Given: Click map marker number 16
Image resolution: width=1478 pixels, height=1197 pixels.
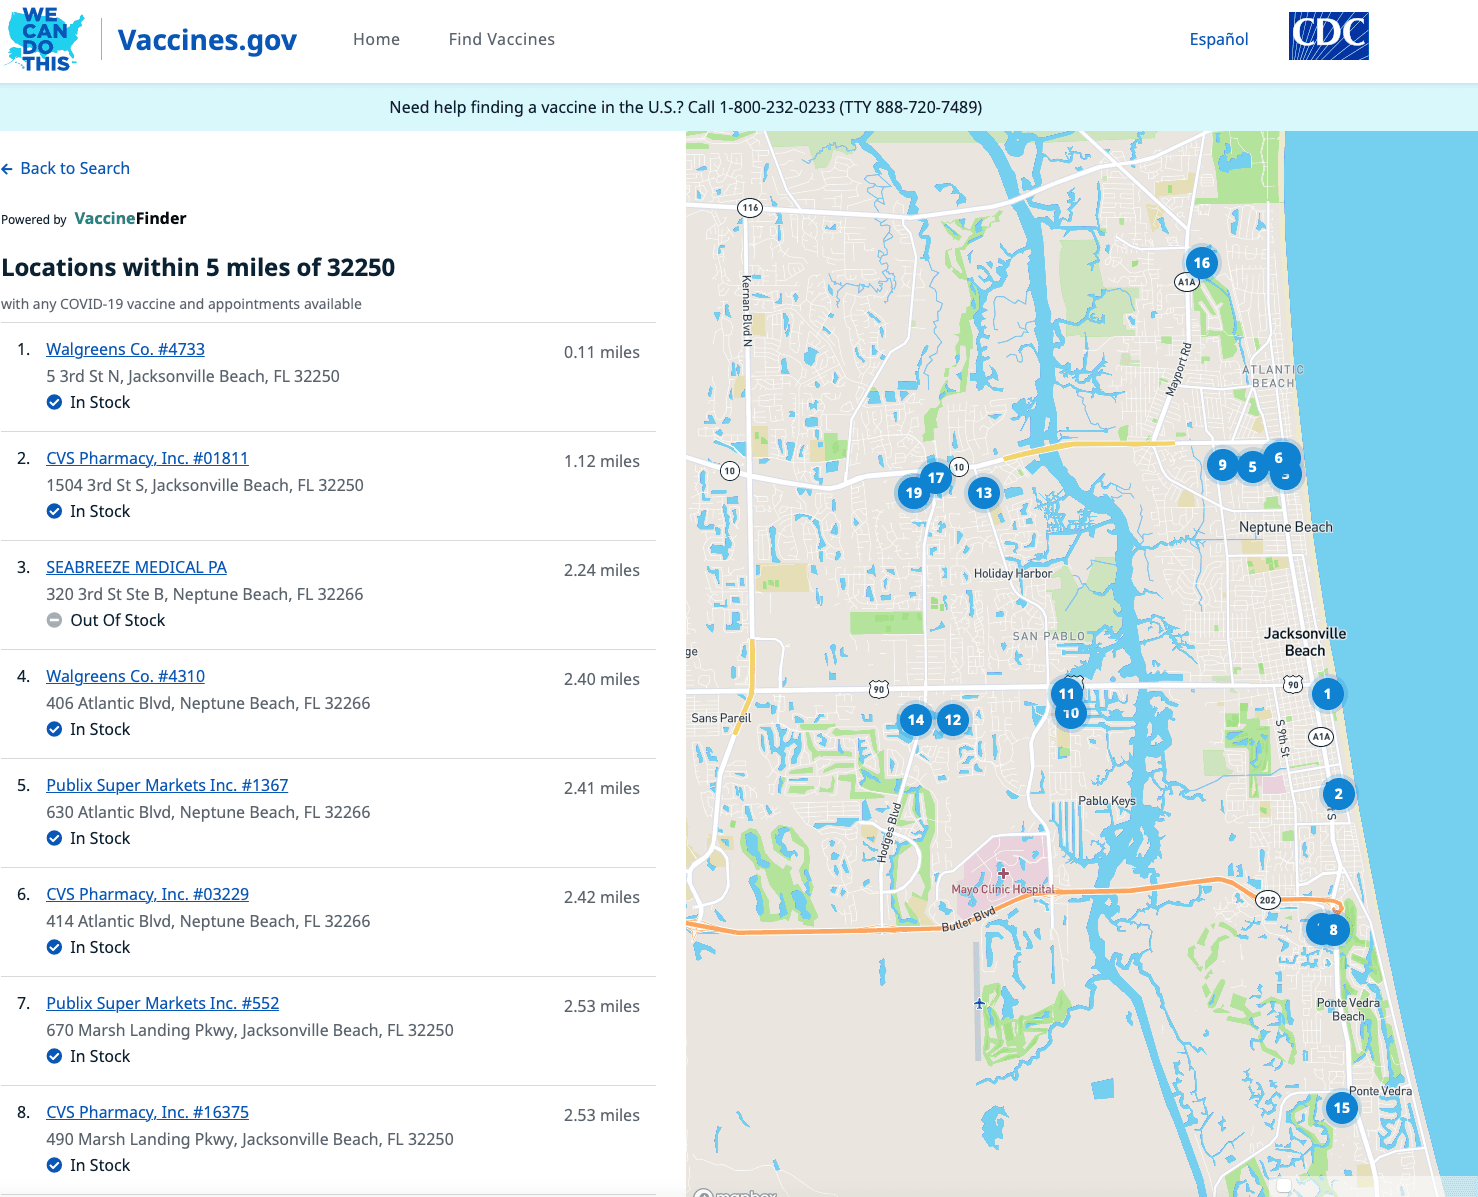Looking at the screenshot, I should [x=1201, y=263].
